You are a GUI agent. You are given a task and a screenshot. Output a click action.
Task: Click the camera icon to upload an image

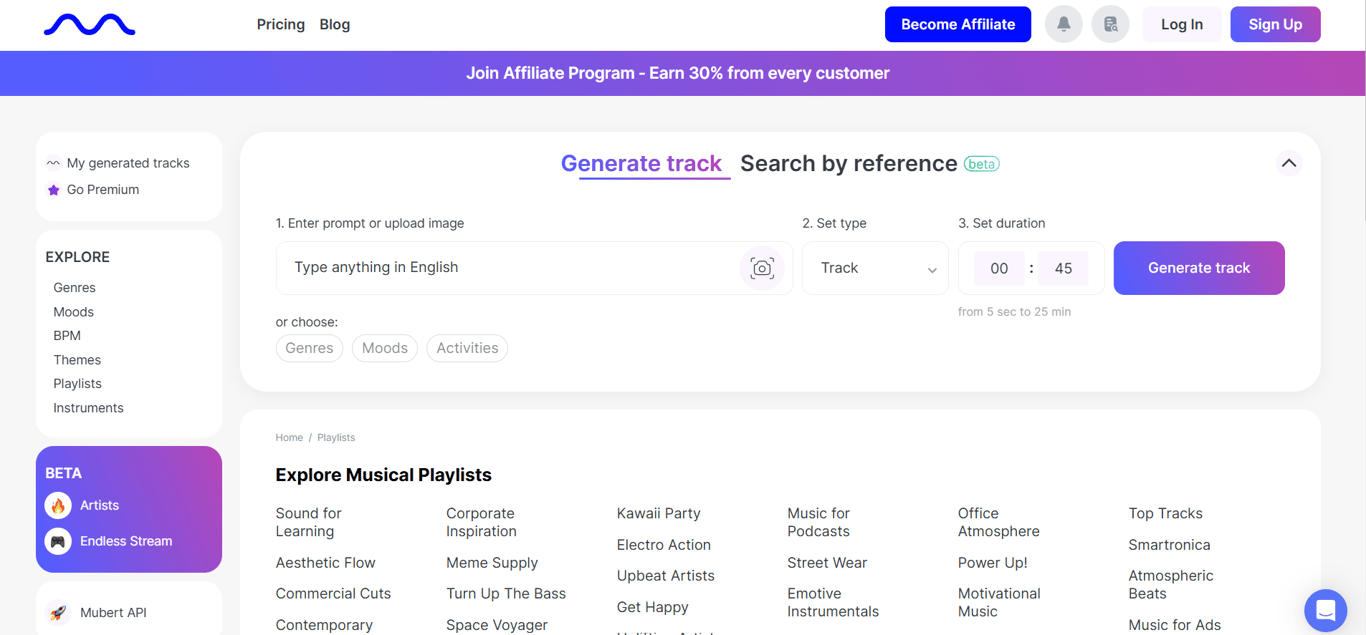click(762, 268)
